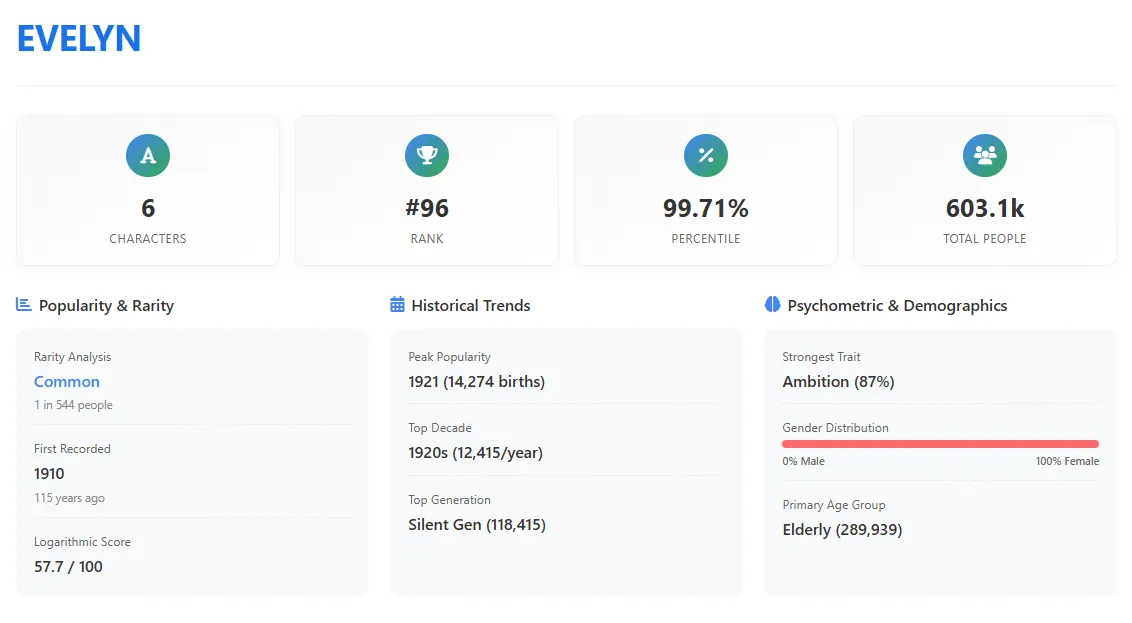Select the Elderly primary age group
1132x623 pixels.
842,529
